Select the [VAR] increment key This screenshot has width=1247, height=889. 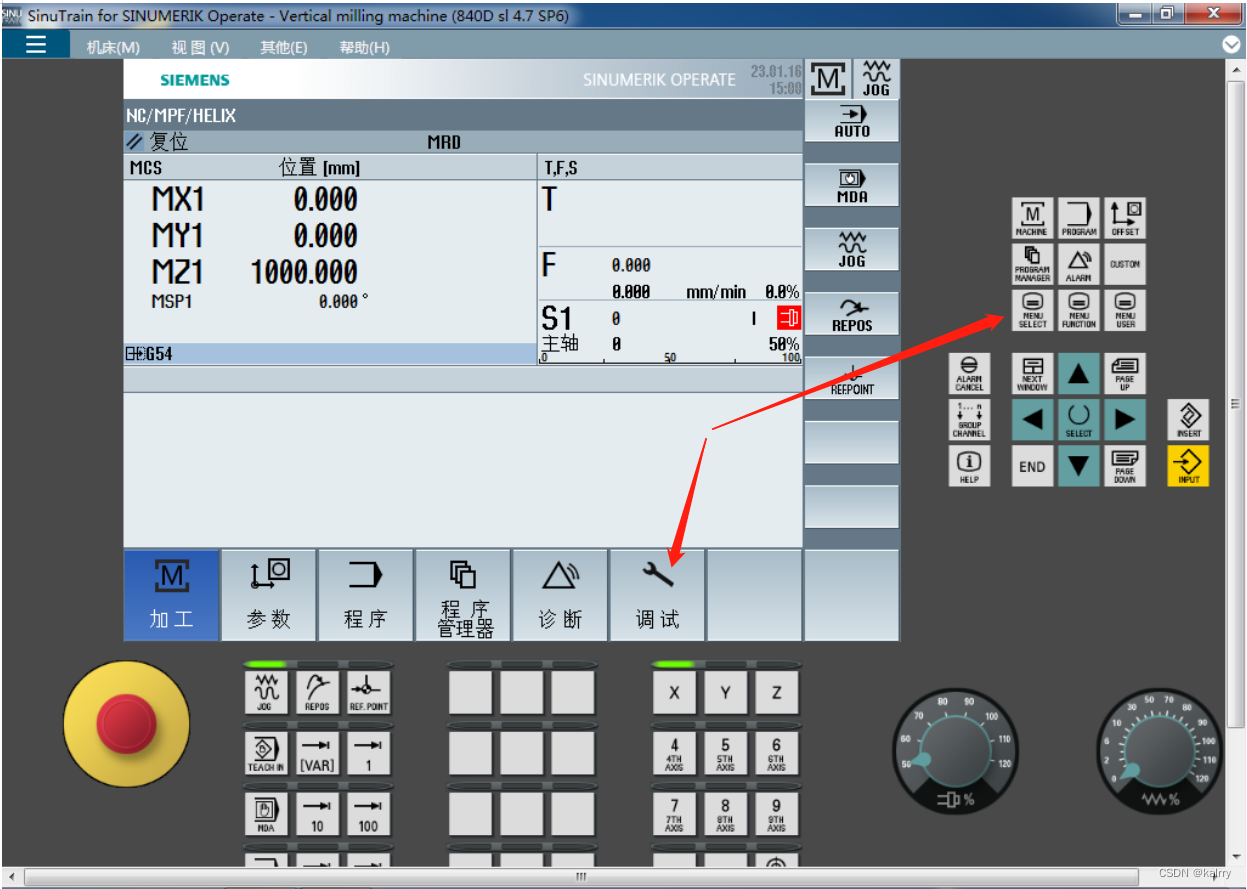[317, 753]
